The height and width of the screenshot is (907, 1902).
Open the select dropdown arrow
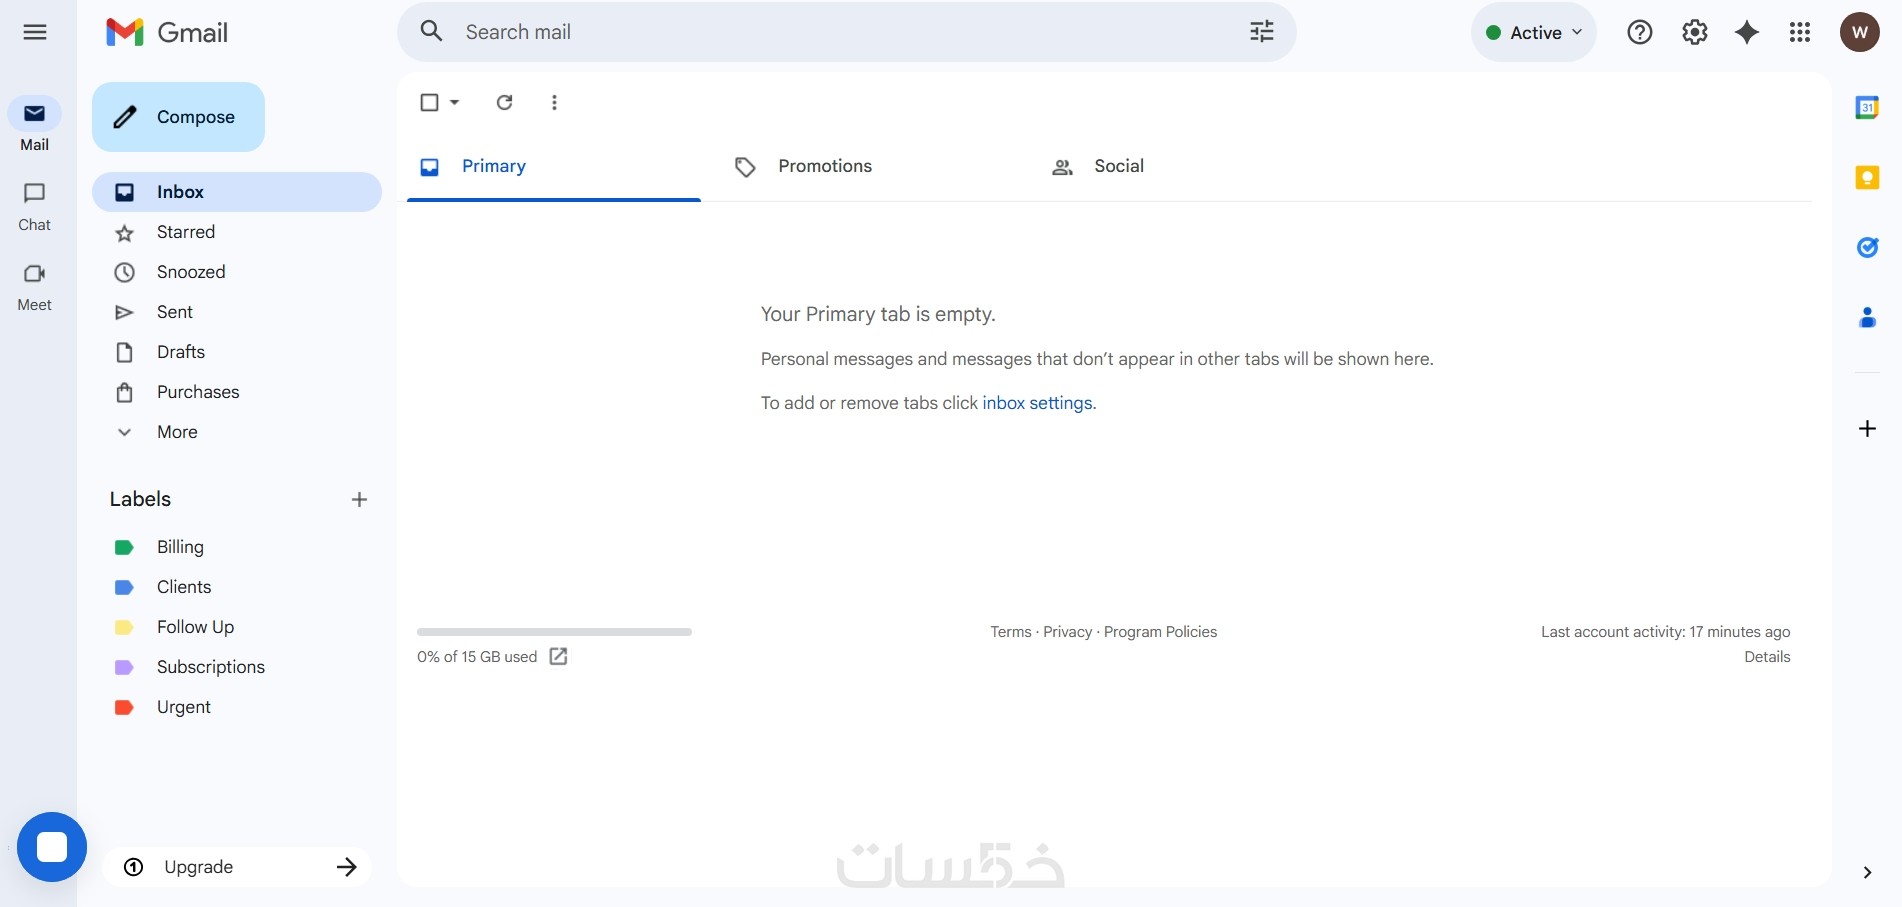tap(455, 102)
